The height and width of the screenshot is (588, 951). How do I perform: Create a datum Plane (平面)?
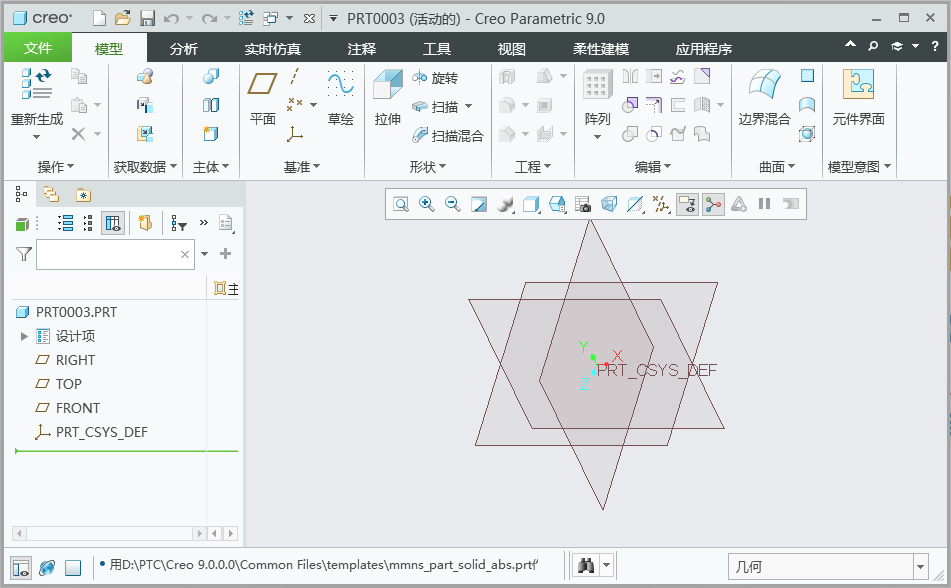pos(263,97)
